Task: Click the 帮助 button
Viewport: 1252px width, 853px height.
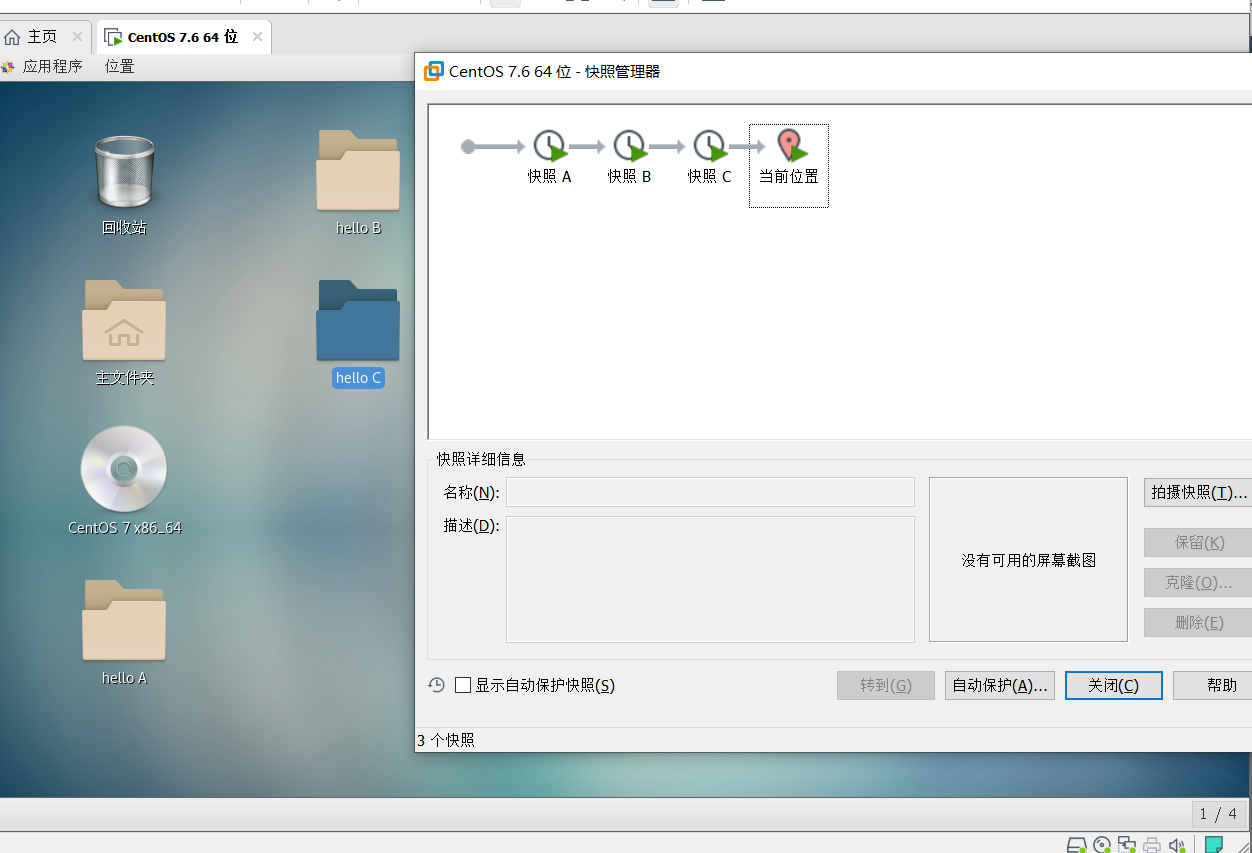Action: [1213, 685]
